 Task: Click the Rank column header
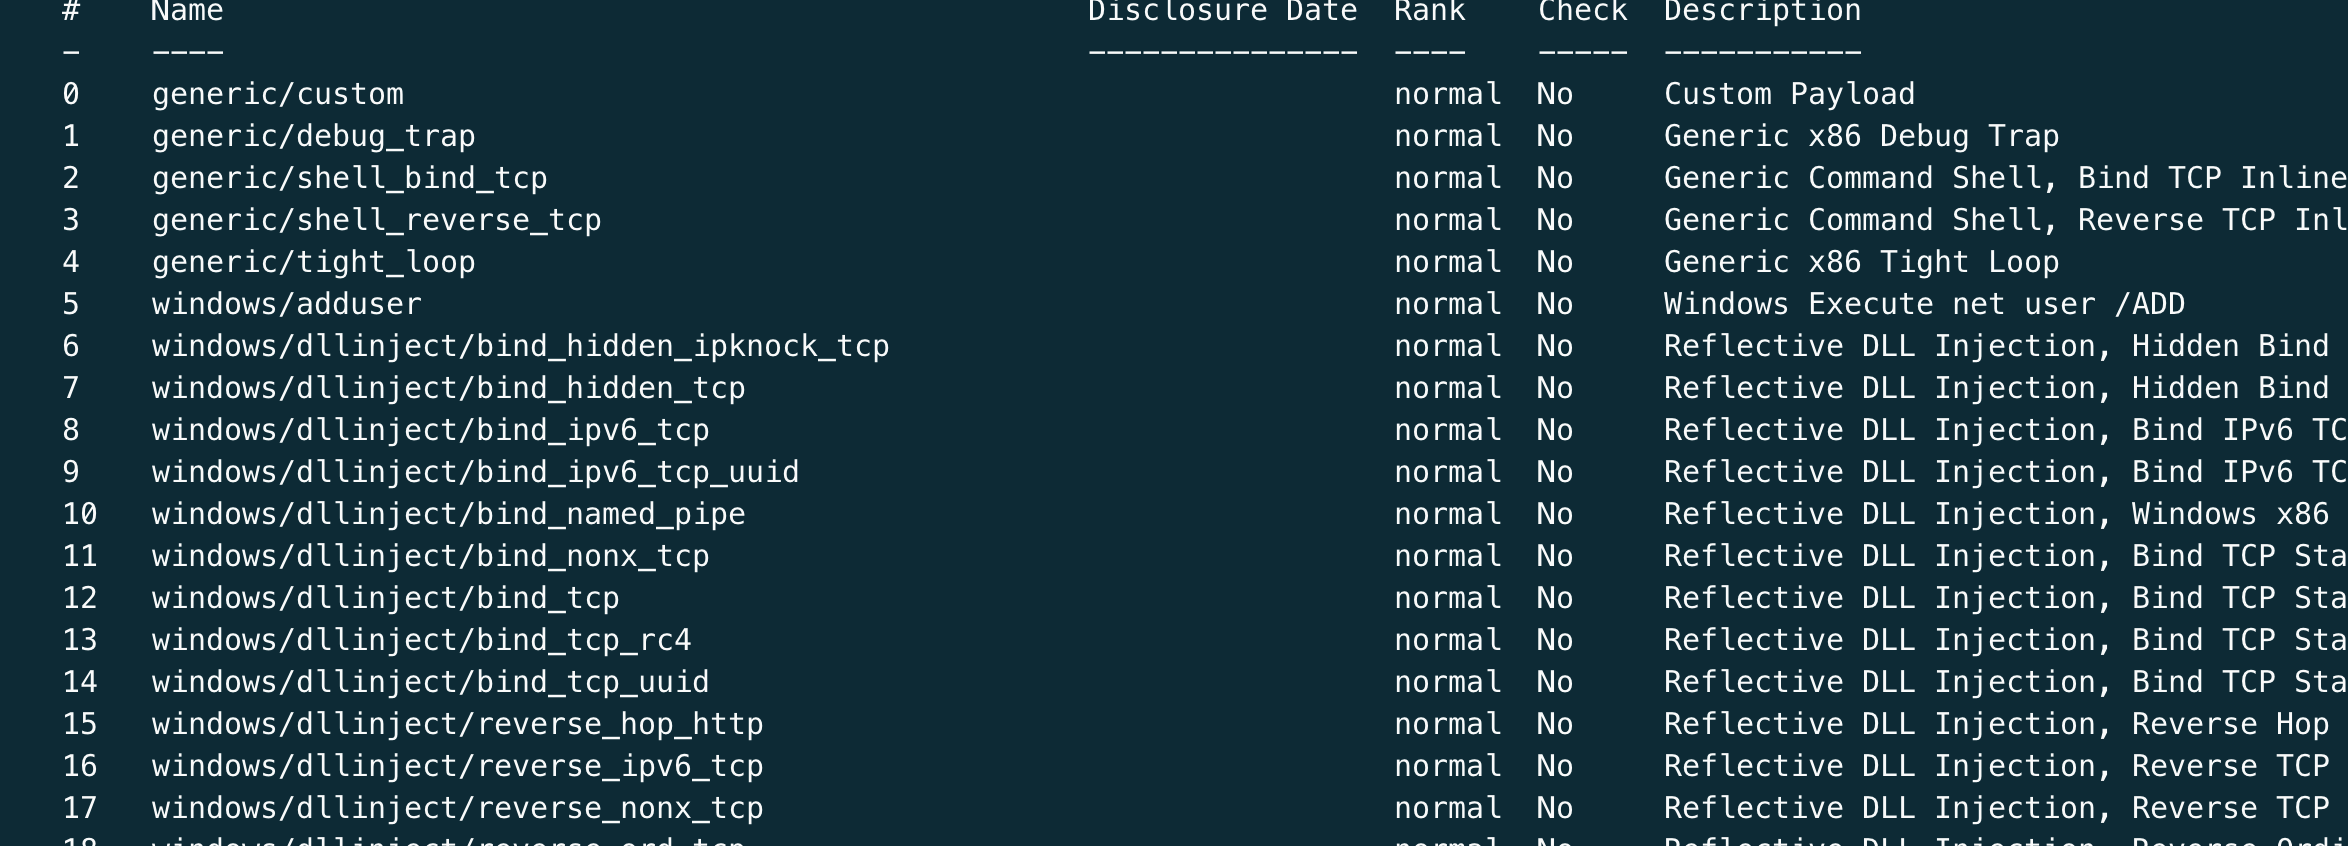click(x=1429, y=12)
